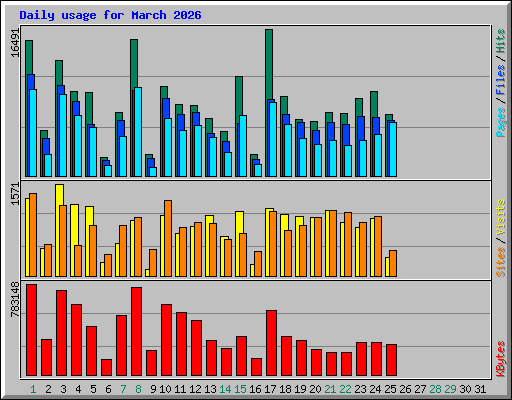The width and height of the screenshot is (512, 400).
Task: Select day label 4 on the x-axis
Action: point(78,389)
